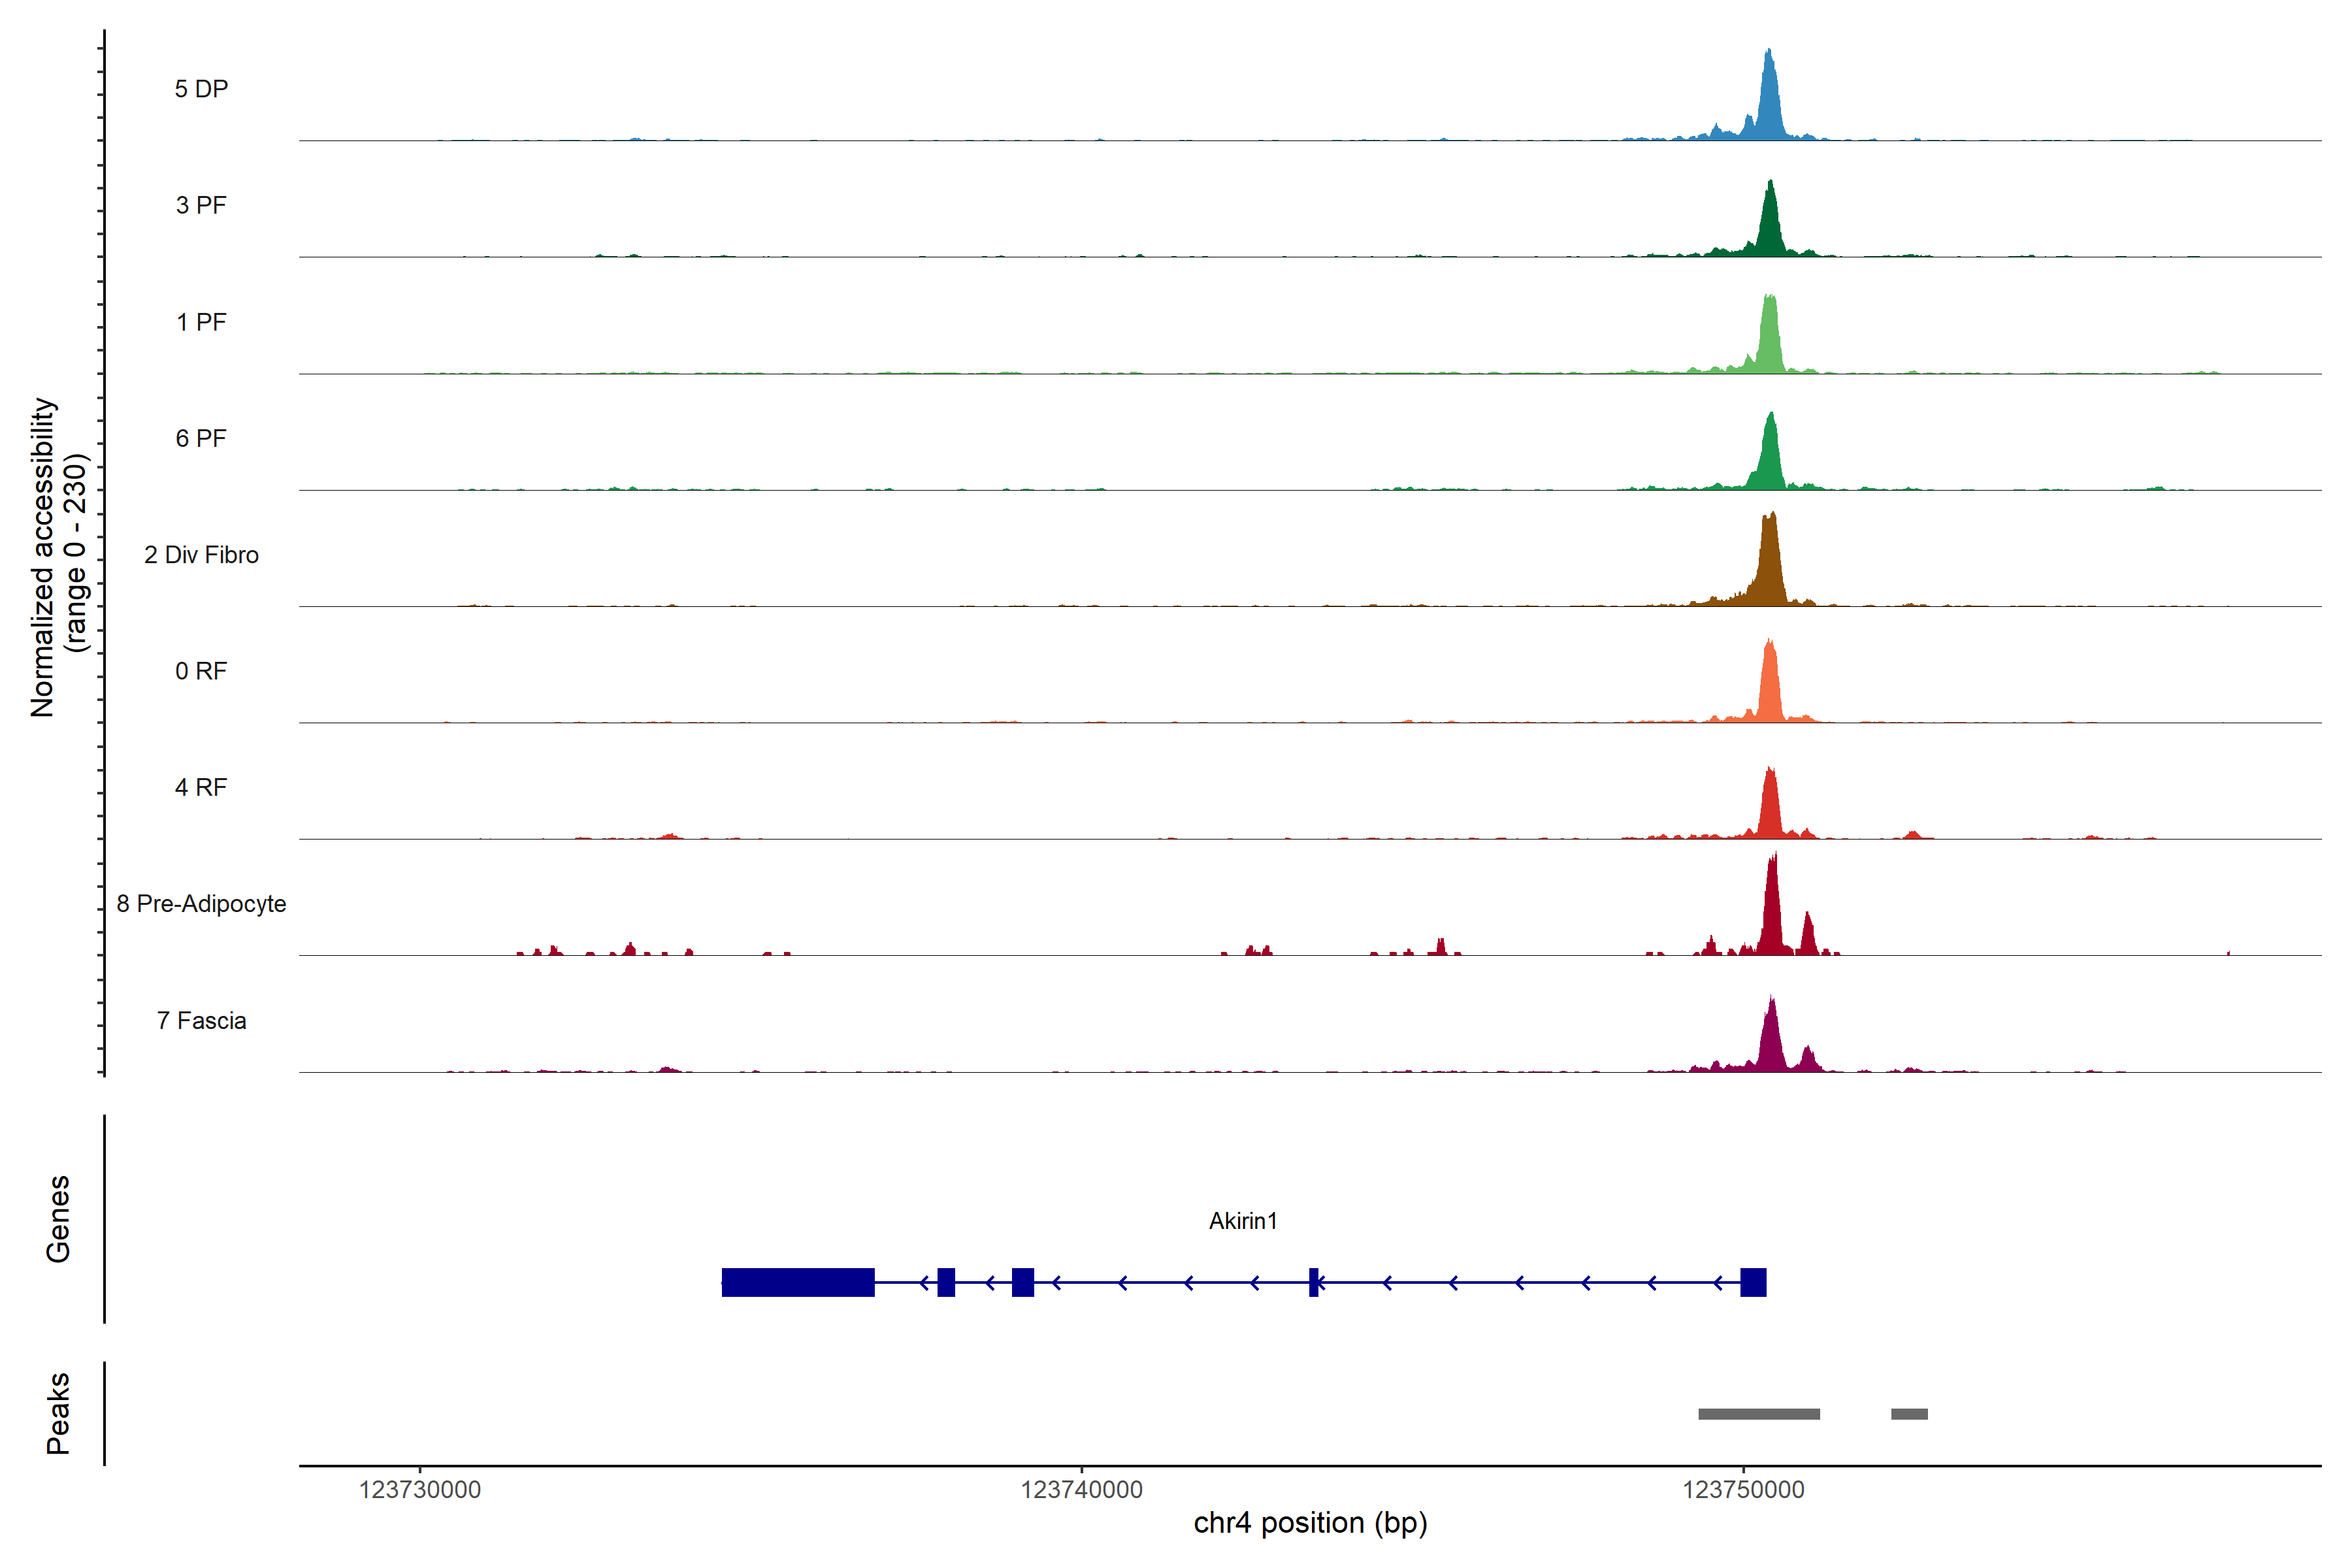Click the 123730000 axis tick label

[420, 1490]
